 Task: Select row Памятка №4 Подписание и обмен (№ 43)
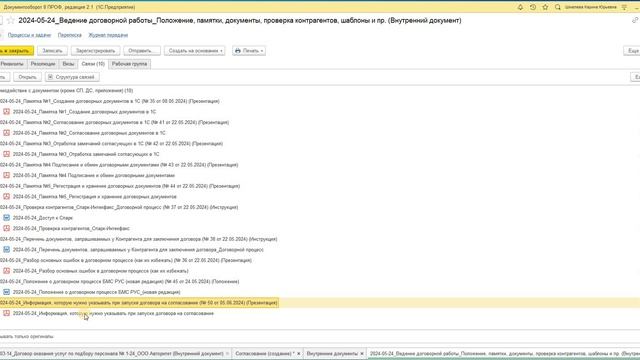119,164
